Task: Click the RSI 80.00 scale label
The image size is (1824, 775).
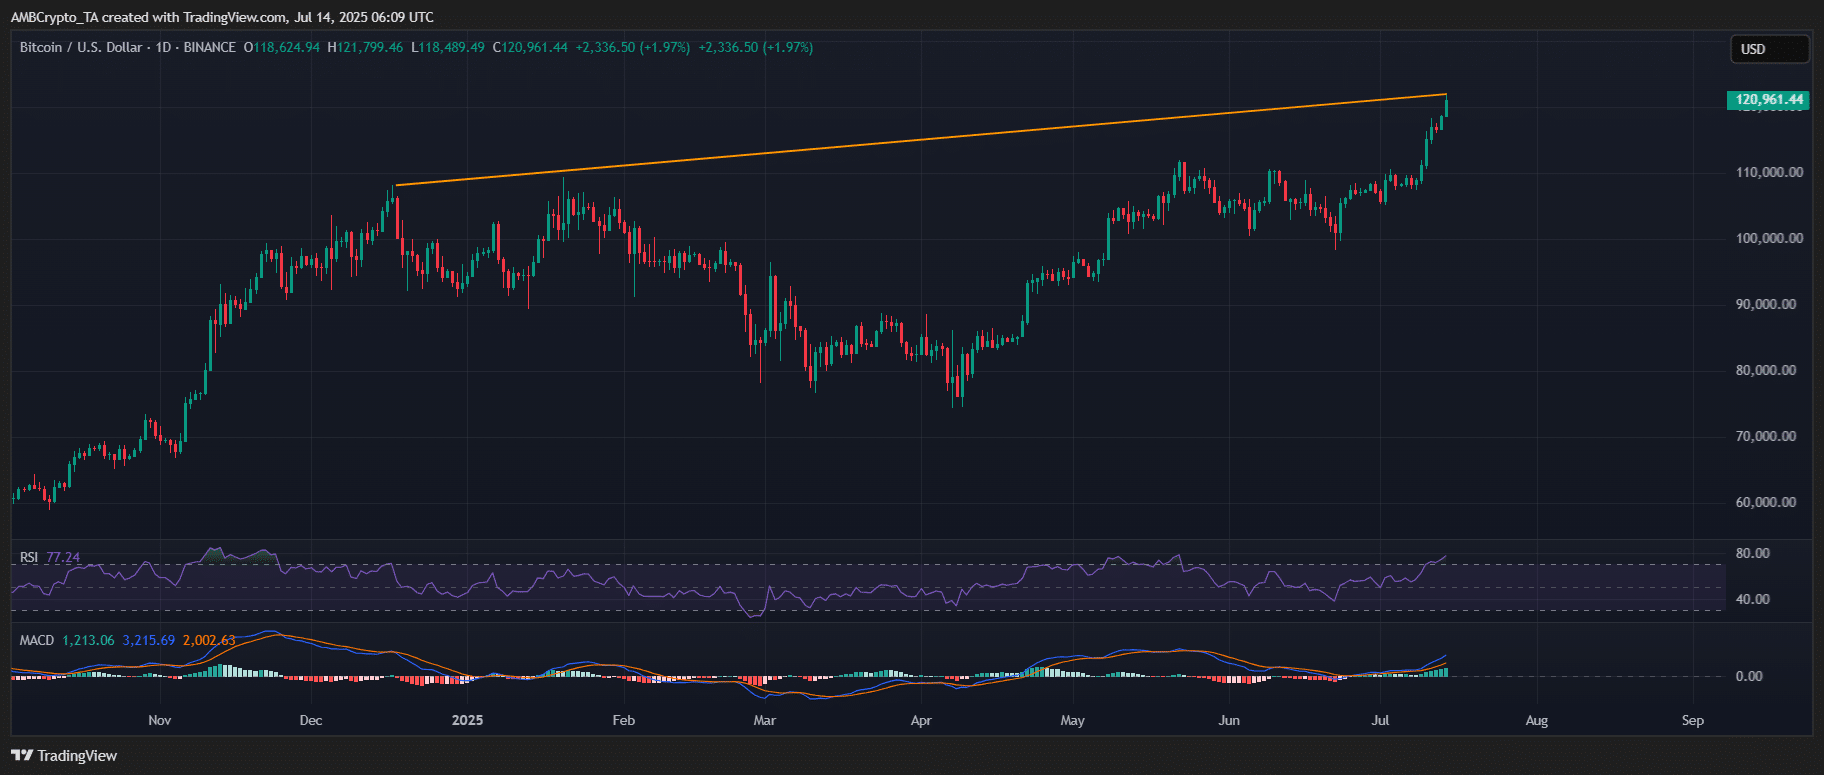Action: (x=1752, y=553)
